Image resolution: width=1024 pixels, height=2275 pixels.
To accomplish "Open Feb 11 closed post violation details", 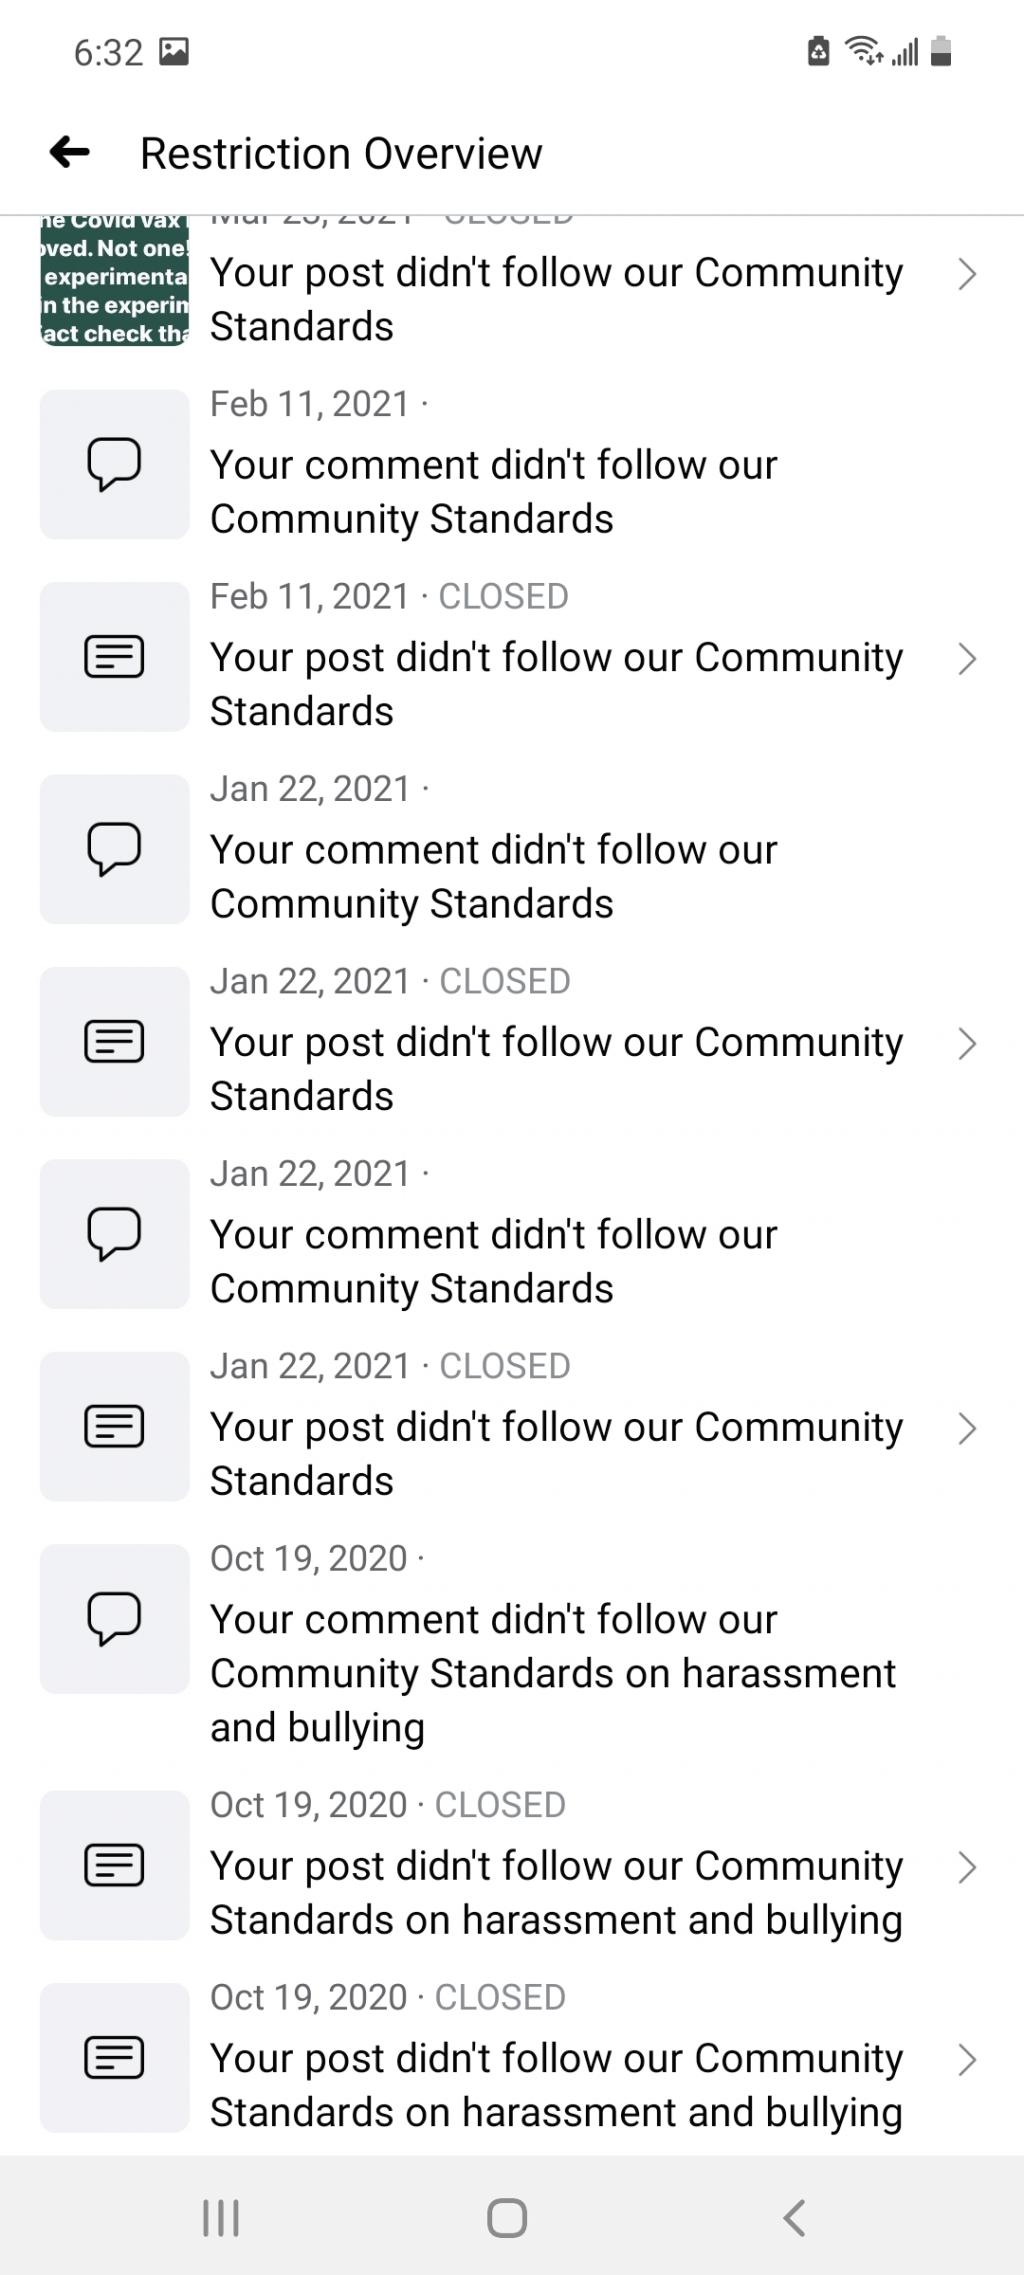I will 556,684.
